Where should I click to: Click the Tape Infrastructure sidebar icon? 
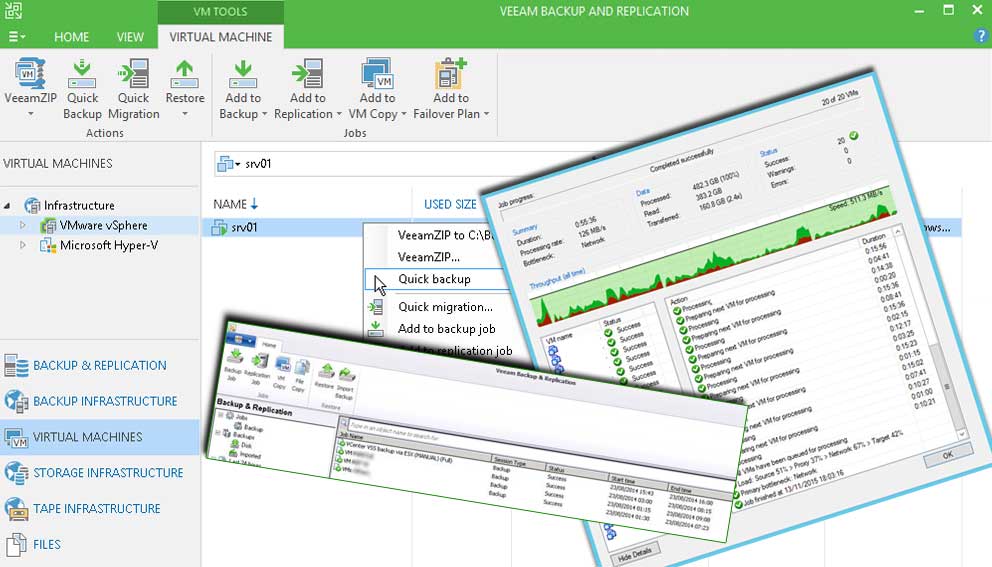click(16, 509)
